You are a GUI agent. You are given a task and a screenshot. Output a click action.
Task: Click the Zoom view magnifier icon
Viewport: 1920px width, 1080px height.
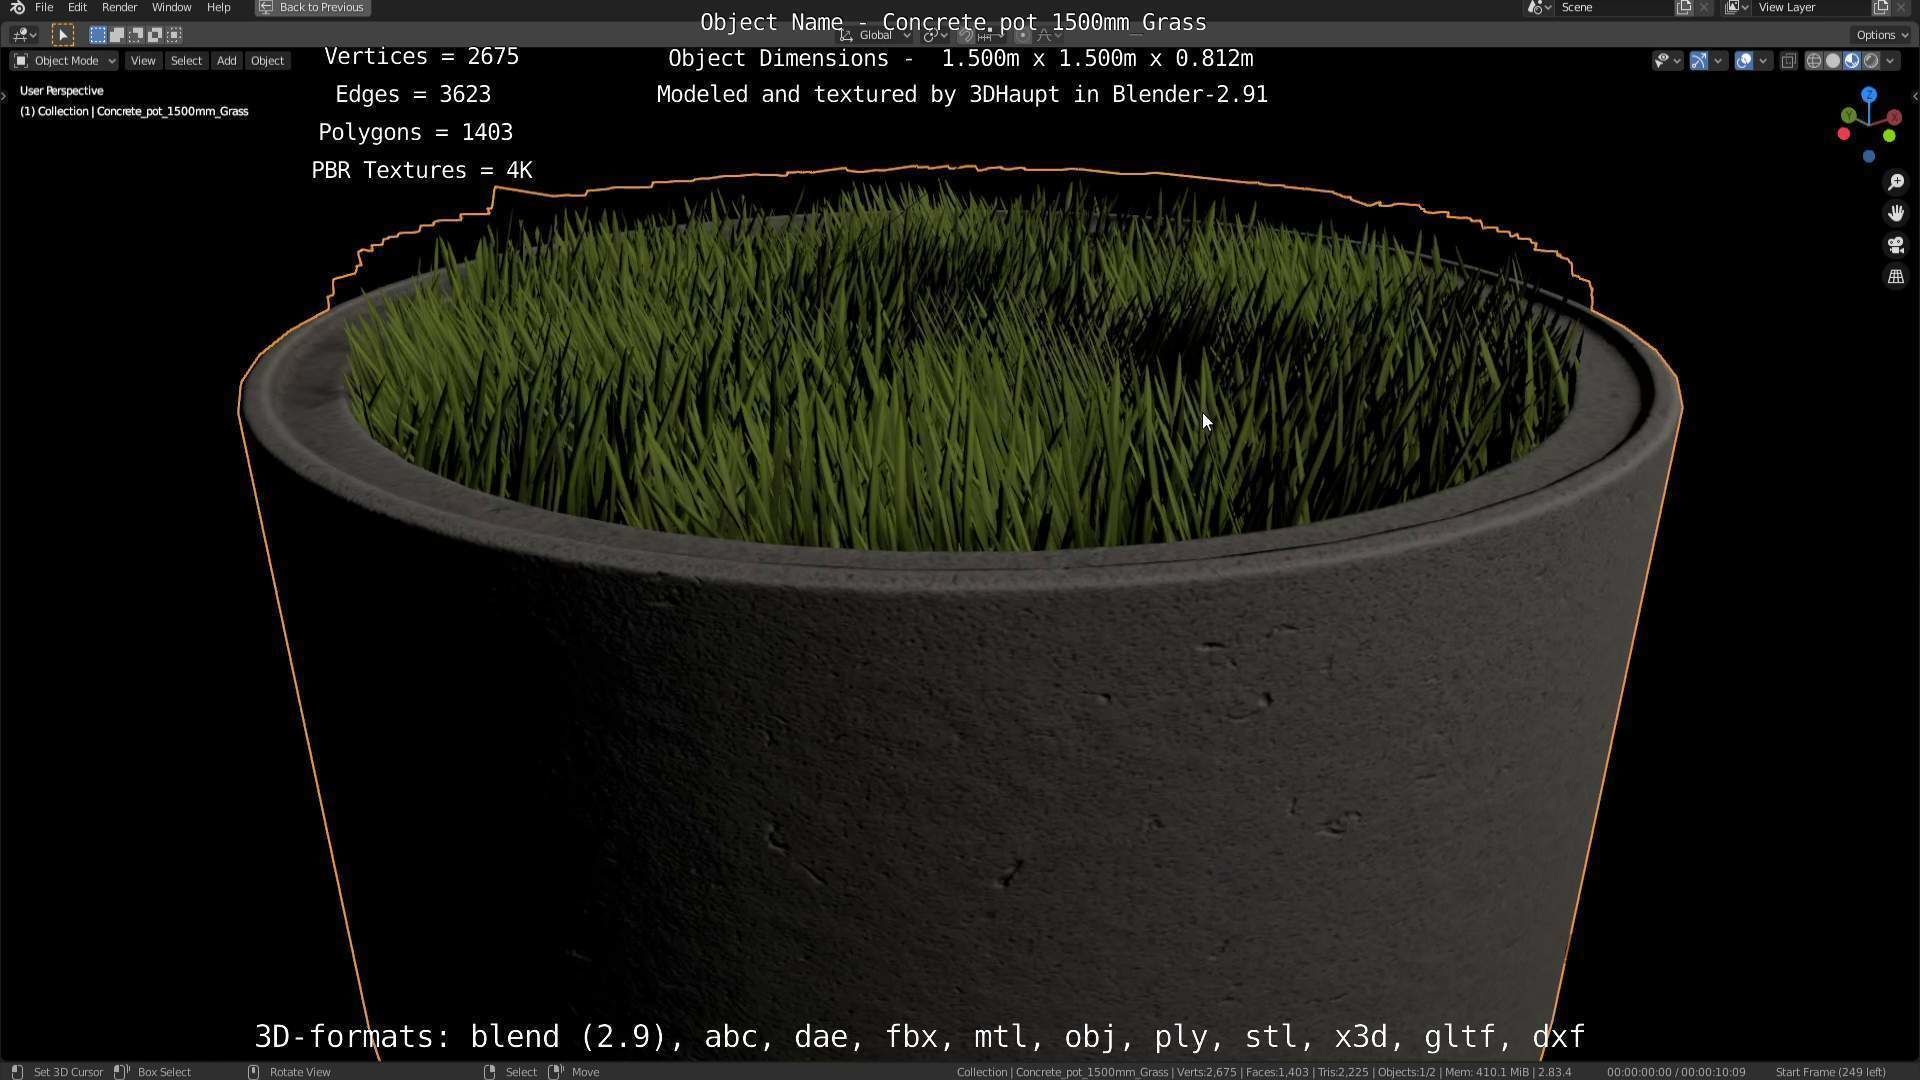pyautogui.click(x=1895, y=182)
